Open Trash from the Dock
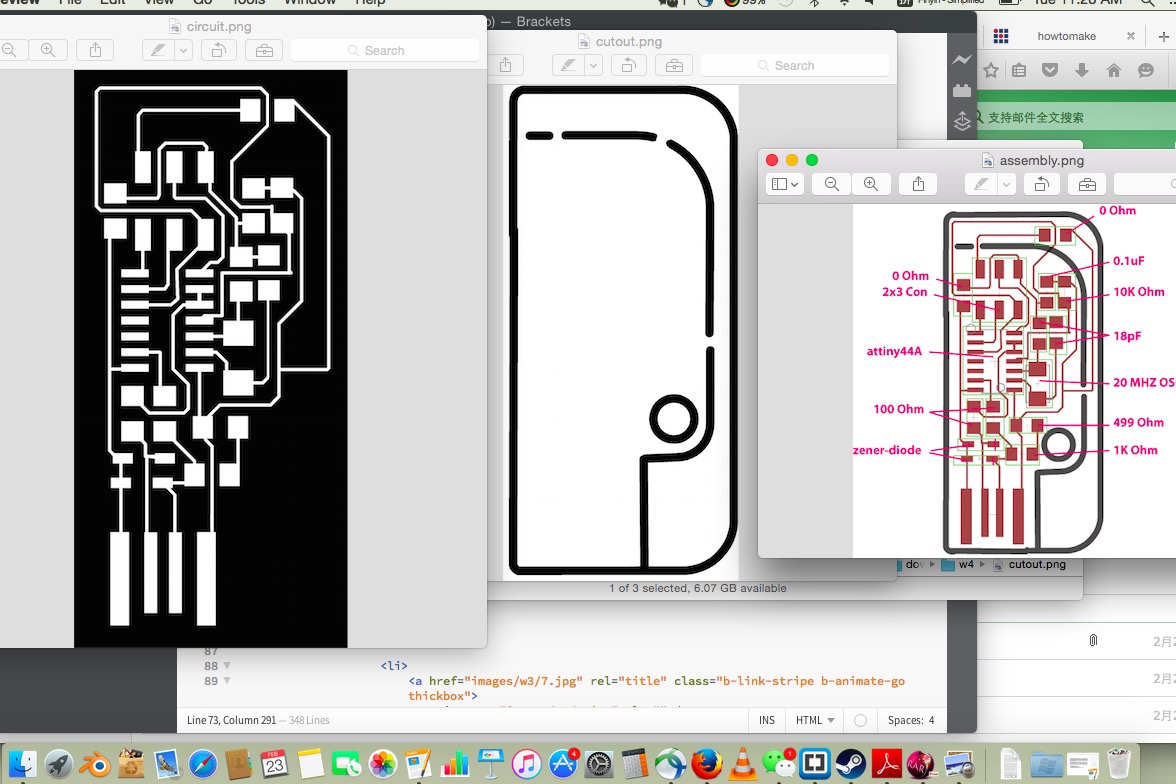Screen dimensions: 1176x784 coord(1118,764)
